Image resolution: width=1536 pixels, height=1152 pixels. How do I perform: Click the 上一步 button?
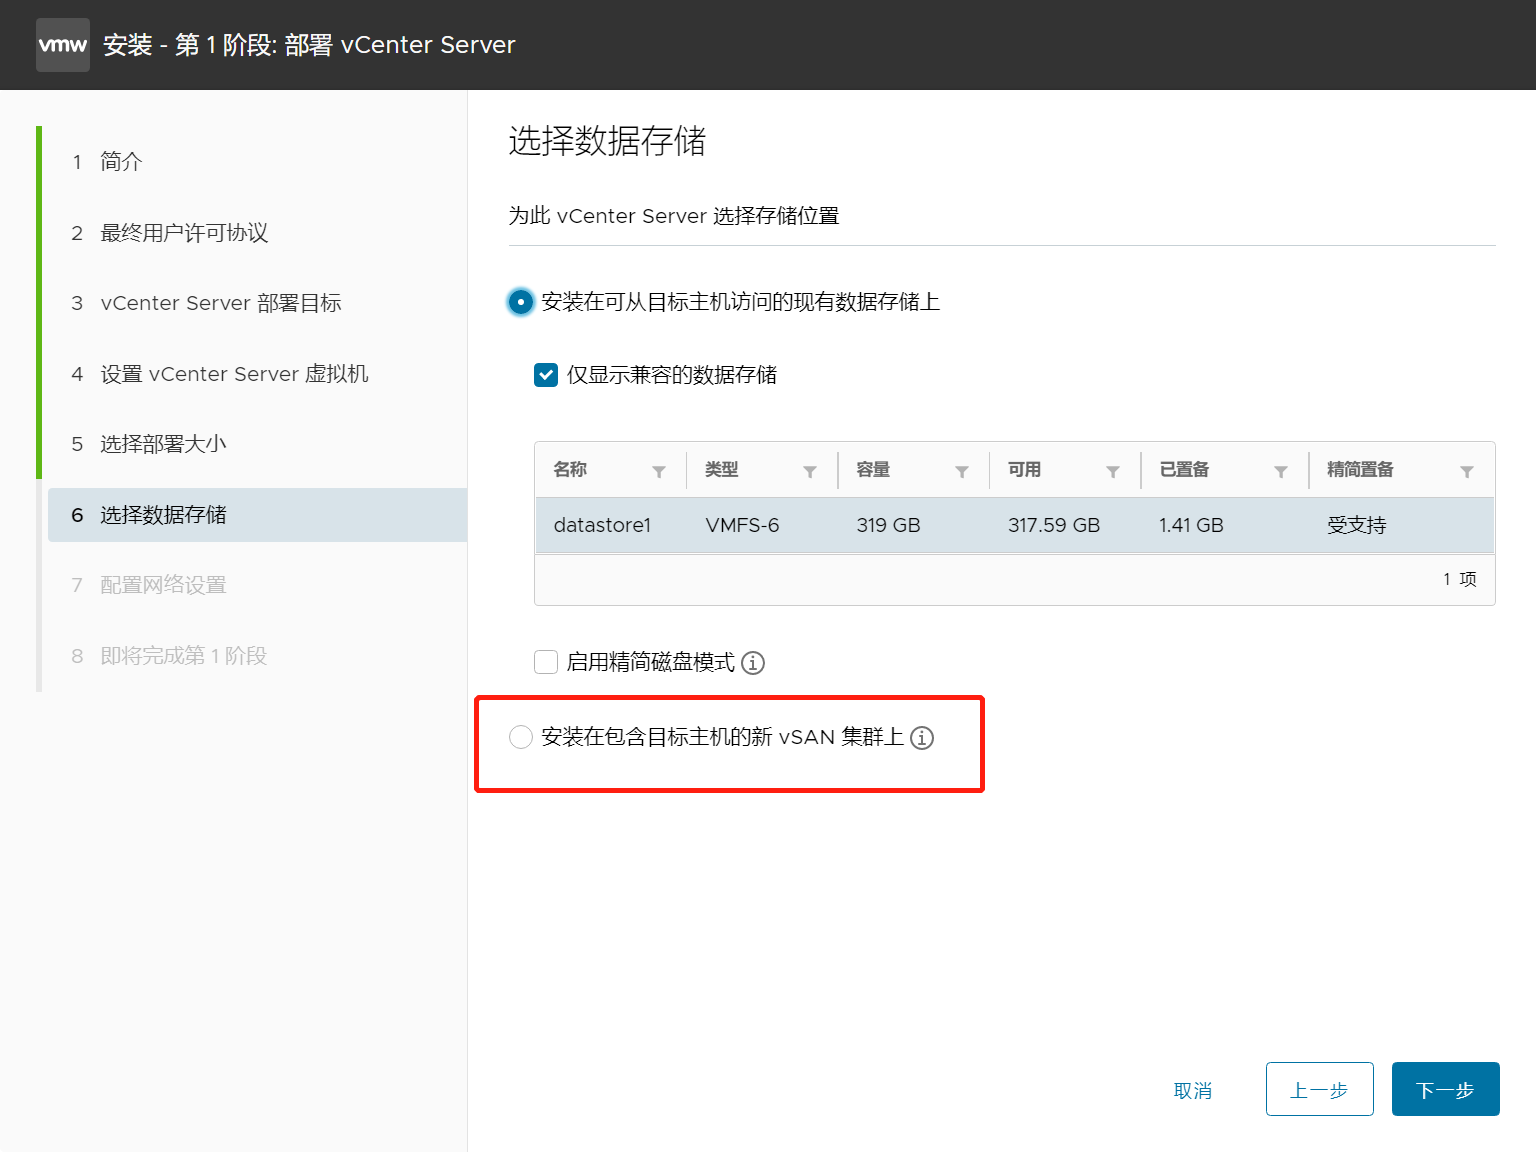tap(1320, 1089)
